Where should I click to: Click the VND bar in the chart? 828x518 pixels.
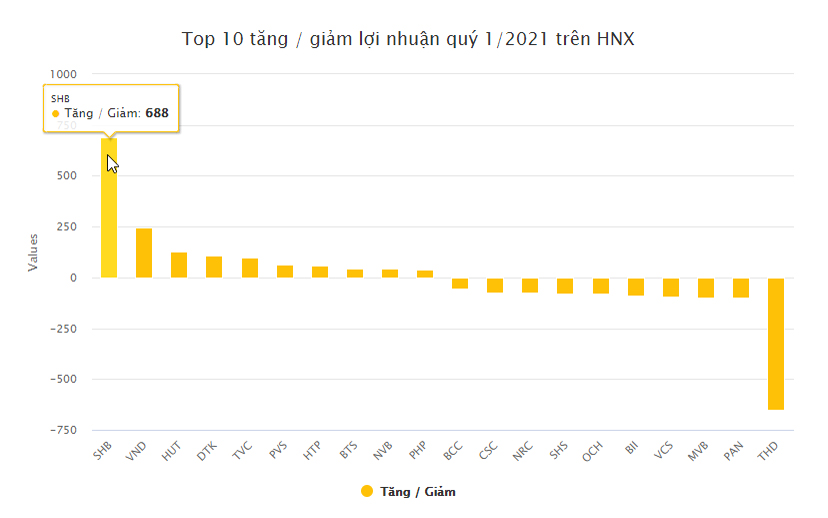(x=144, y=253)
